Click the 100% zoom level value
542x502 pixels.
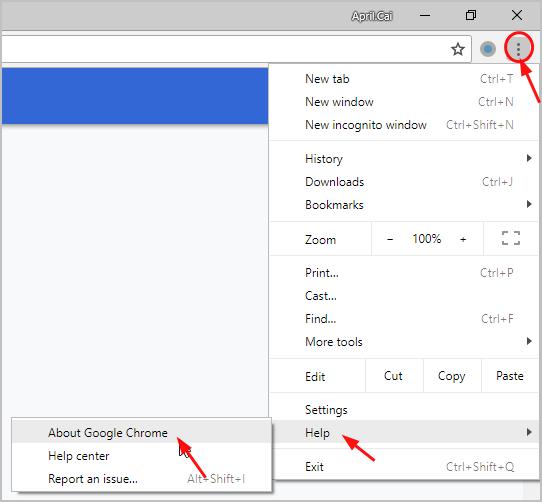pos(427,239)
